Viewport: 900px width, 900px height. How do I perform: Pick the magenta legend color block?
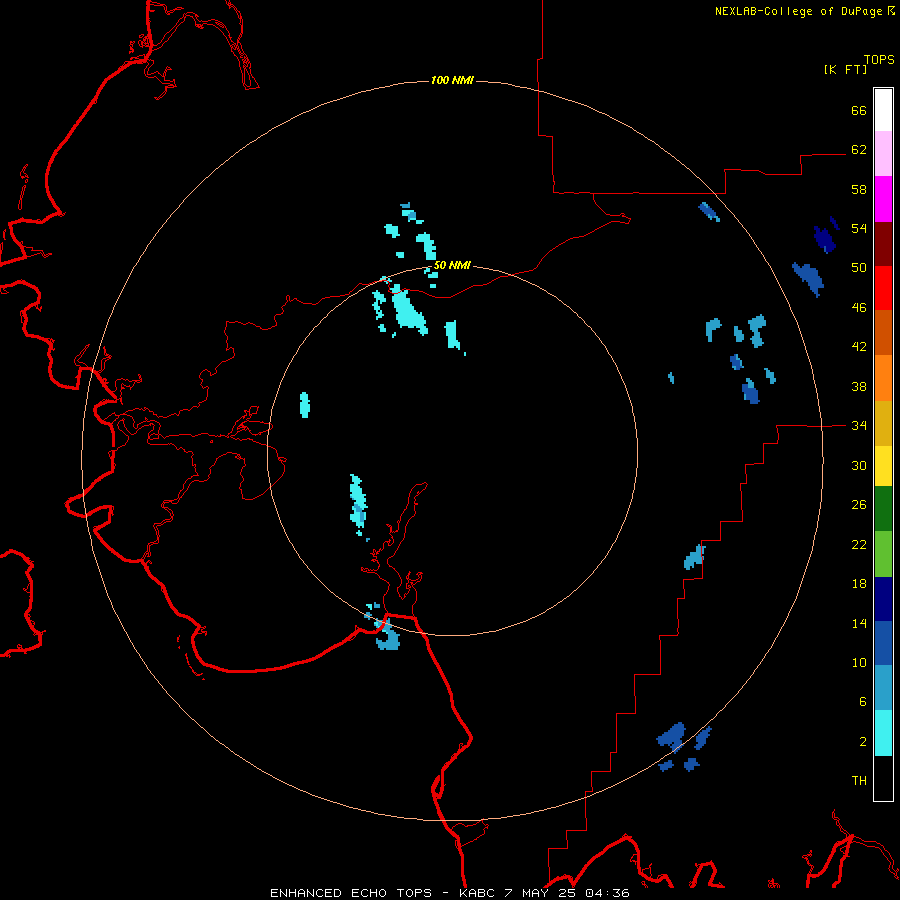883,199
